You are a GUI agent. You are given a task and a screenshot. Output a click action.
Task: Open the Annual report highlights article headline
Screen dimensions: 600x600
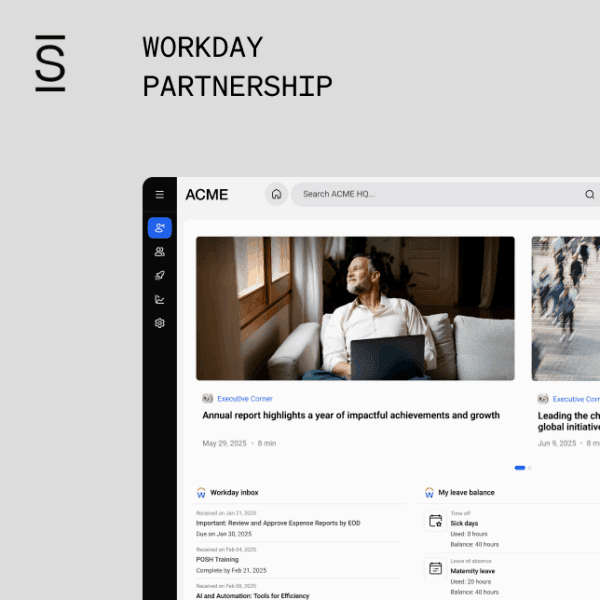350,415
